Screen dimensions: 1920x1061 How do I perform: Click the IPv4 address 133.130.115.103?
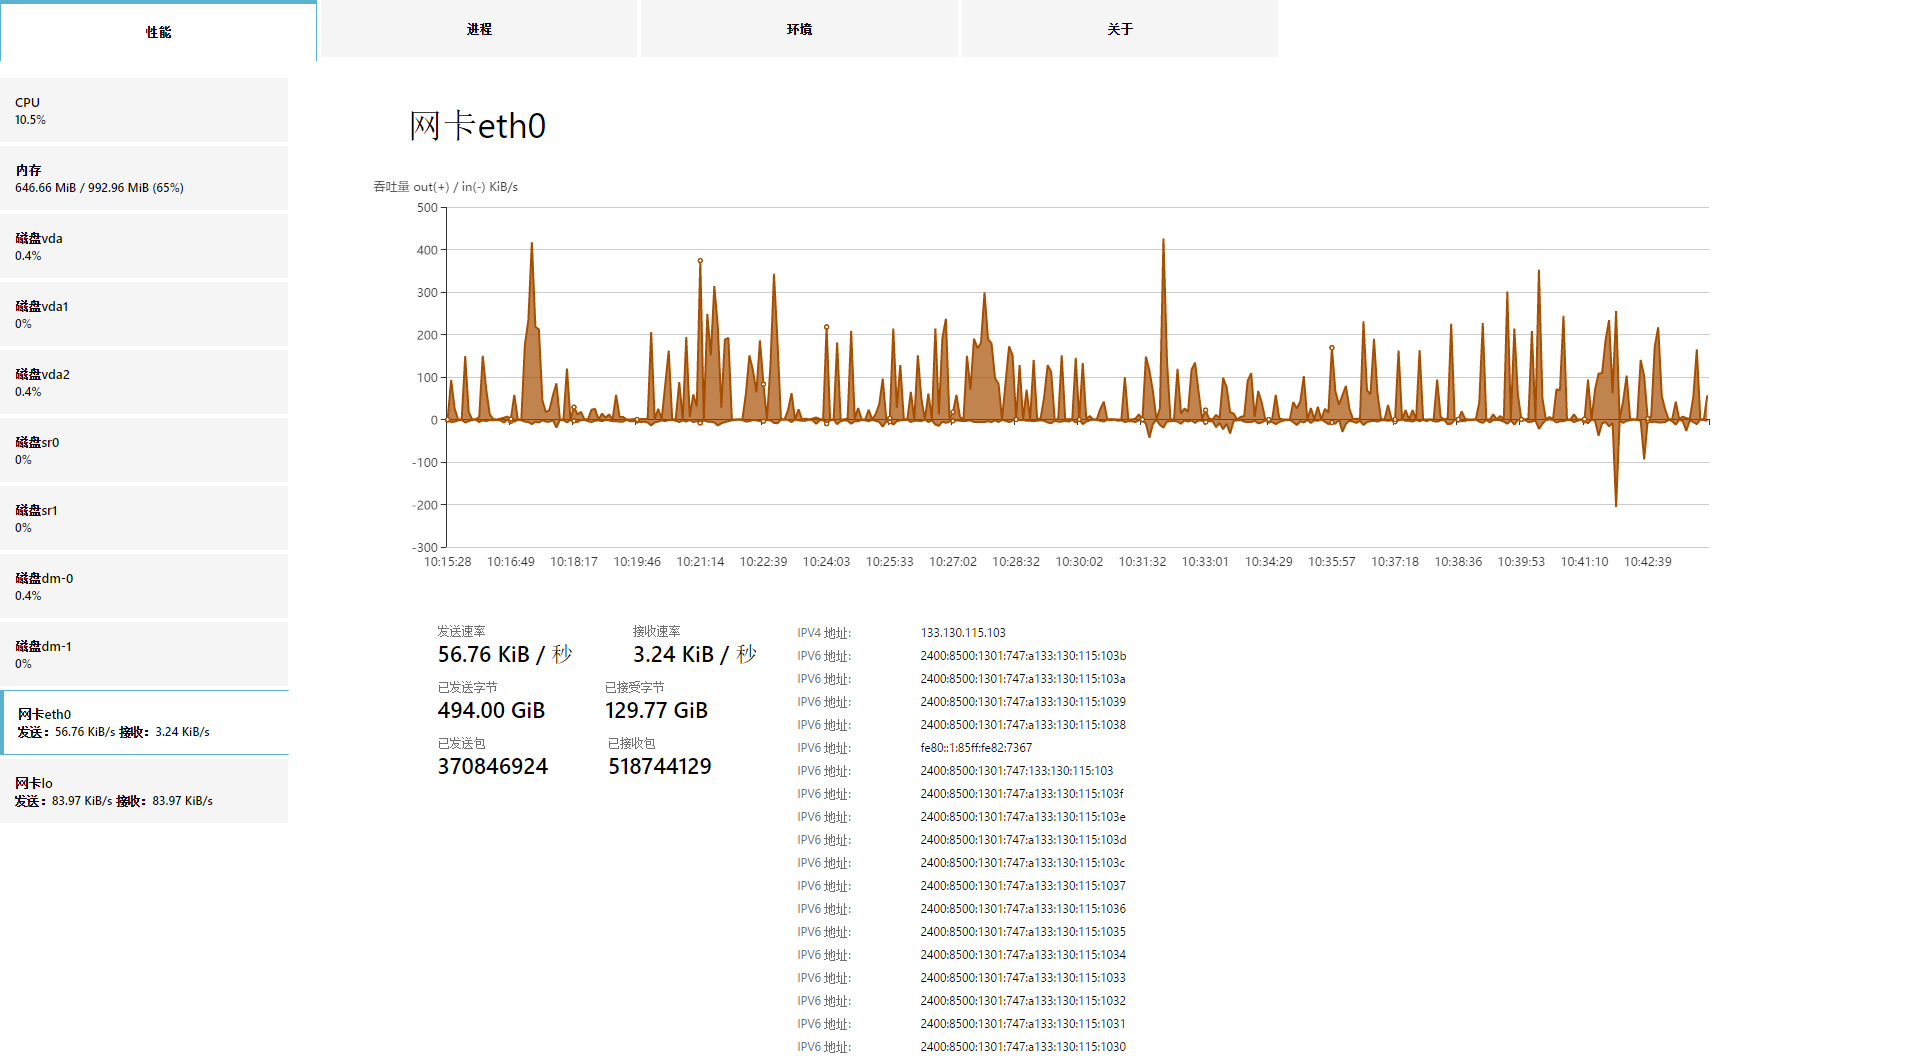point(963,632)
